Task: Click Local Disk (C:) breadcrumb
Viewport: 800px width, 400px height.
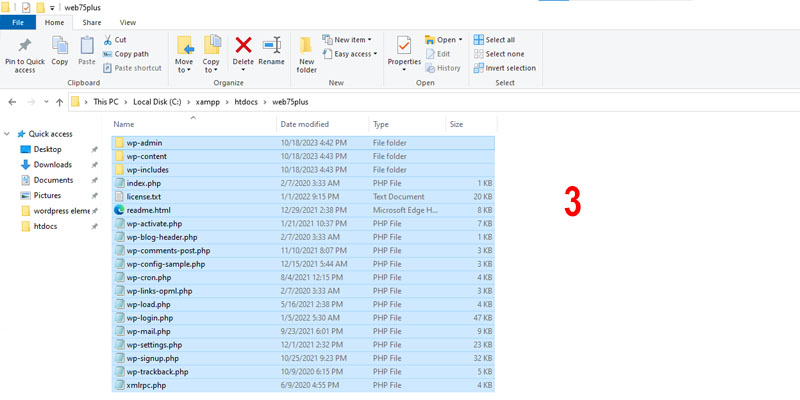Action: 157,102
